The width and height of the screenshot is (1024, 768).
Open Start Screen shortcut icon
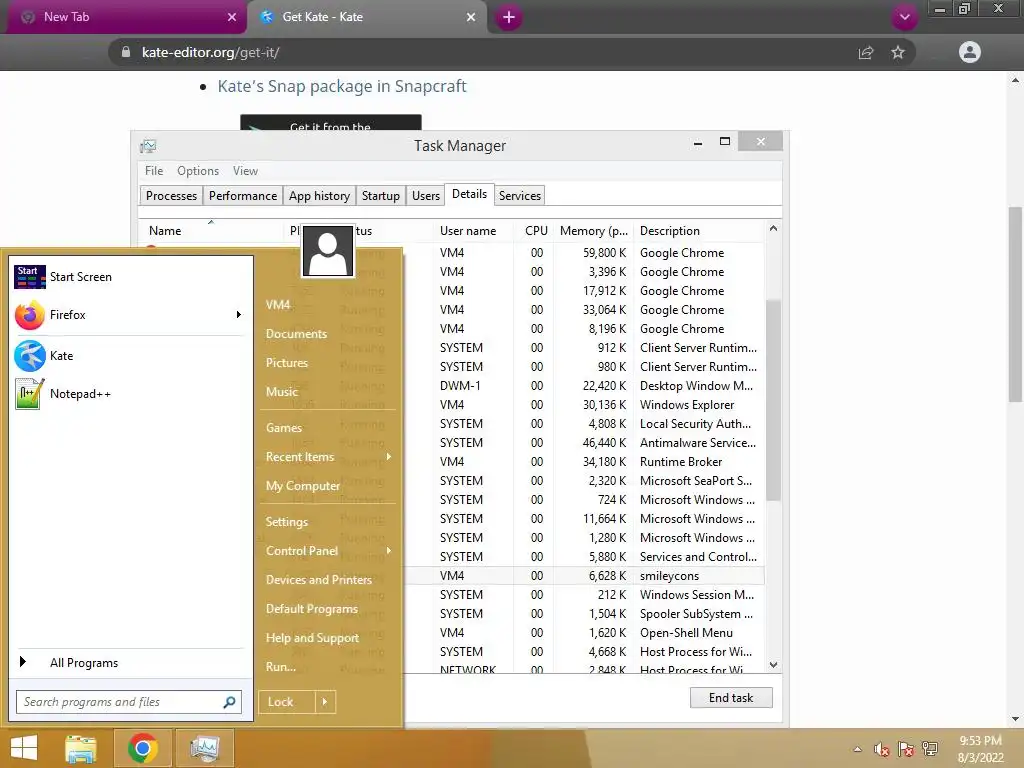pos(30,277)
